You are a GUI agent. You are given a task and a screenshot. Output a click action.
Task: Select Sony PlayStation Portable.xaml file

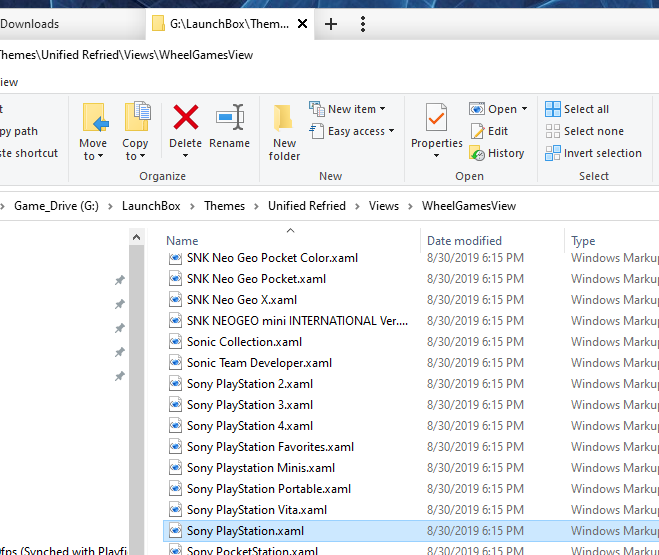tap(269, 489)
